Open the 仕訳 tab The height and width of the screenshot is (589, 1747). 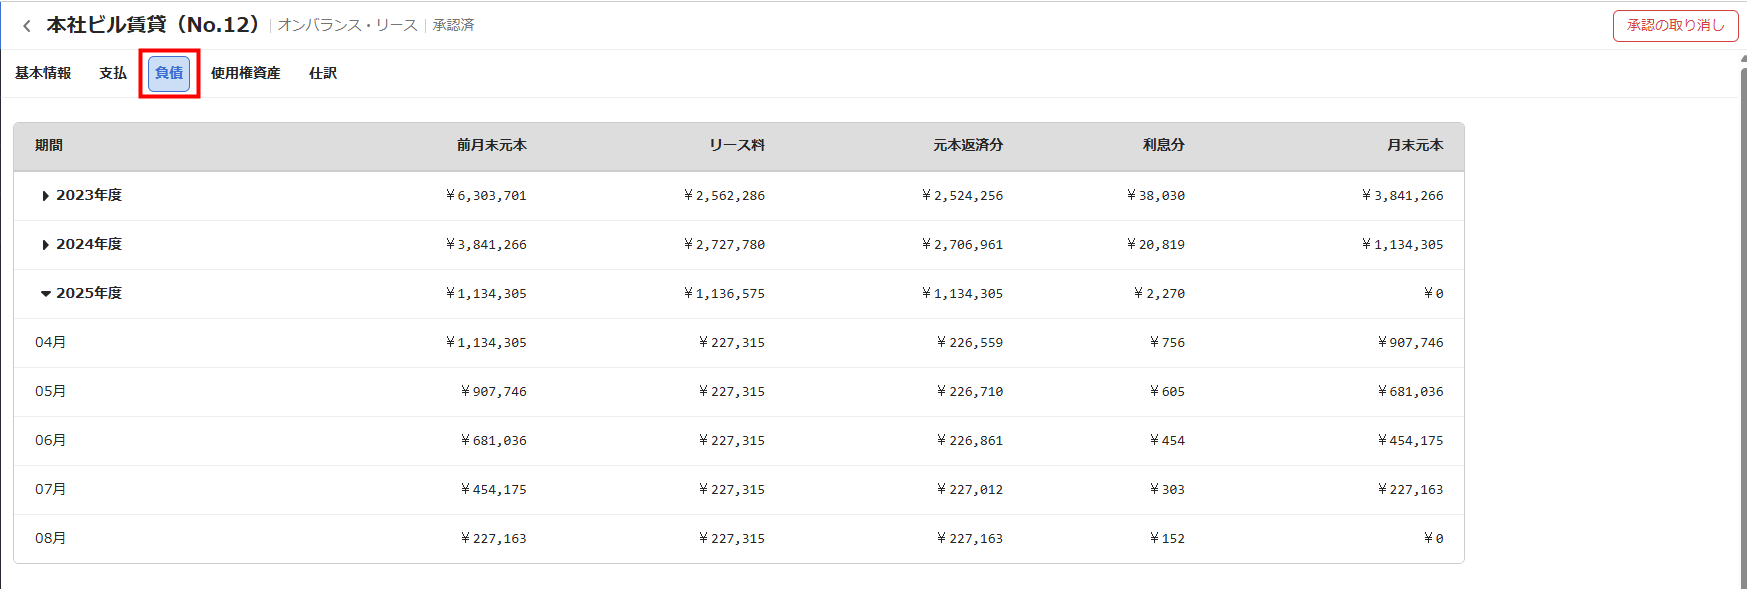[323, 73]
